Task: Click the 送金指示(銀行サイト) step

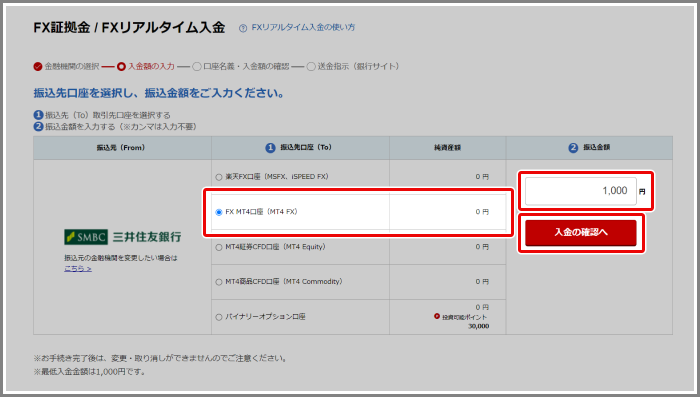Action: 353,67
